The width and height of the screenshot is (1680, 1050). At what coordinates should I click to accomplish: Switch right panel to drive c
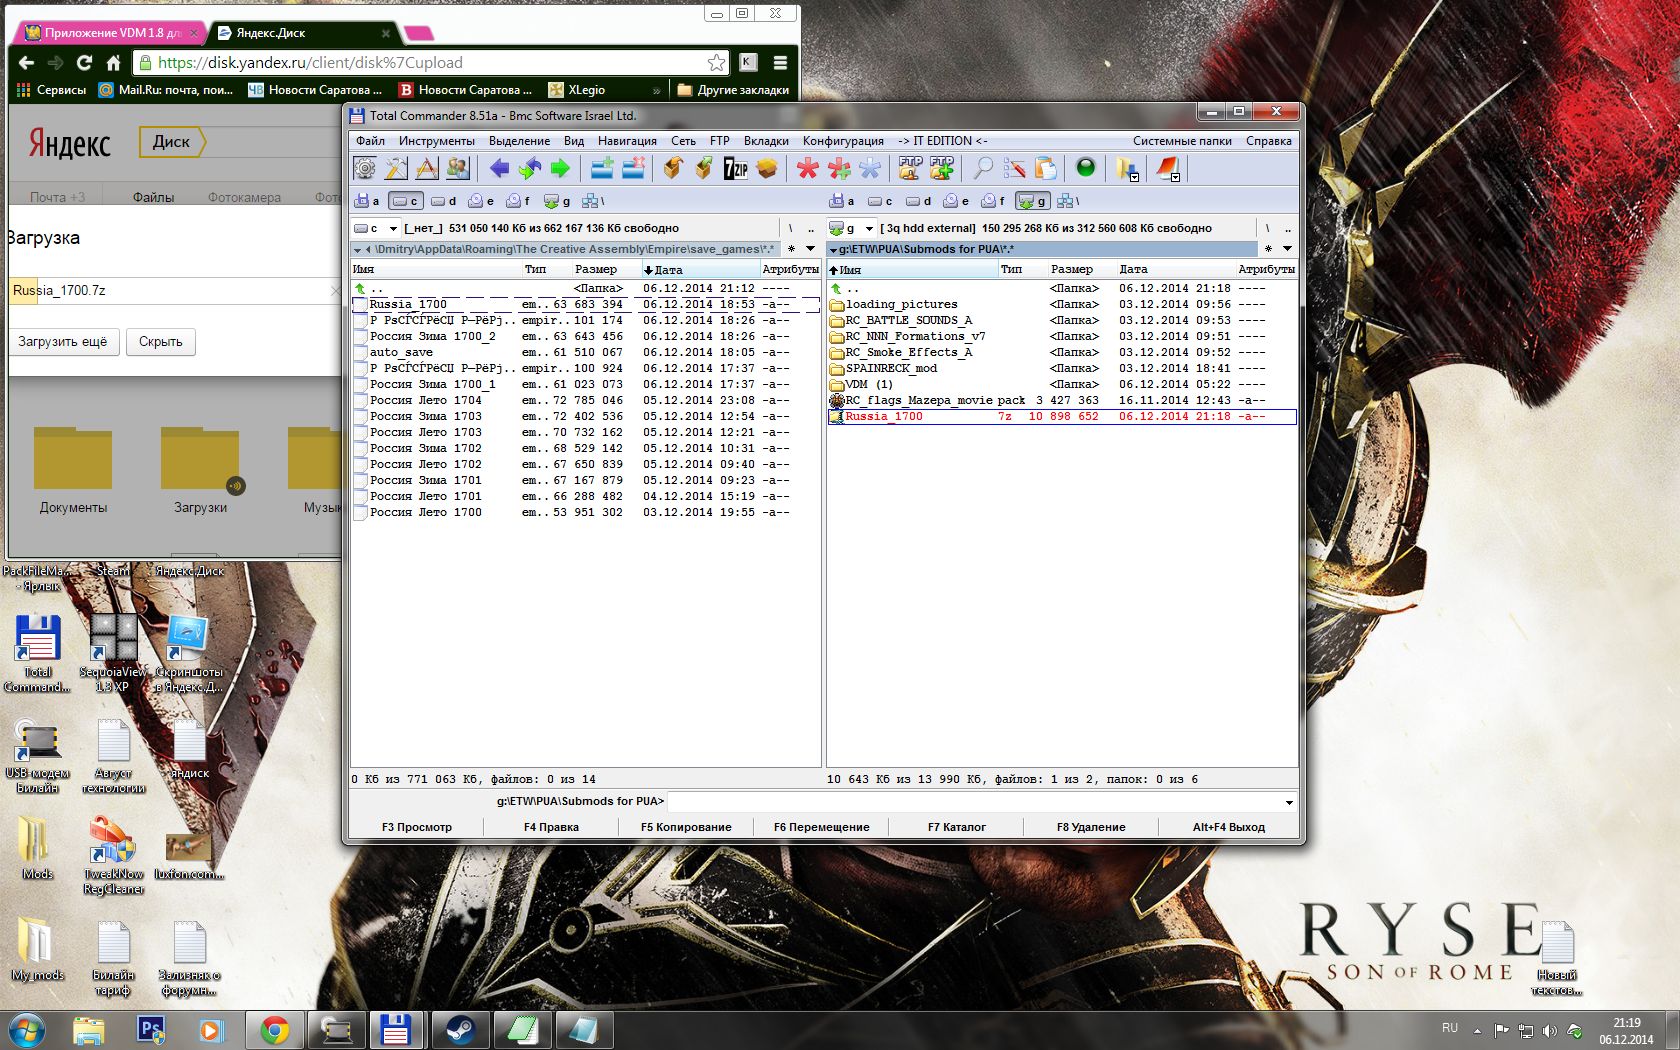click(x=880, y=201)
